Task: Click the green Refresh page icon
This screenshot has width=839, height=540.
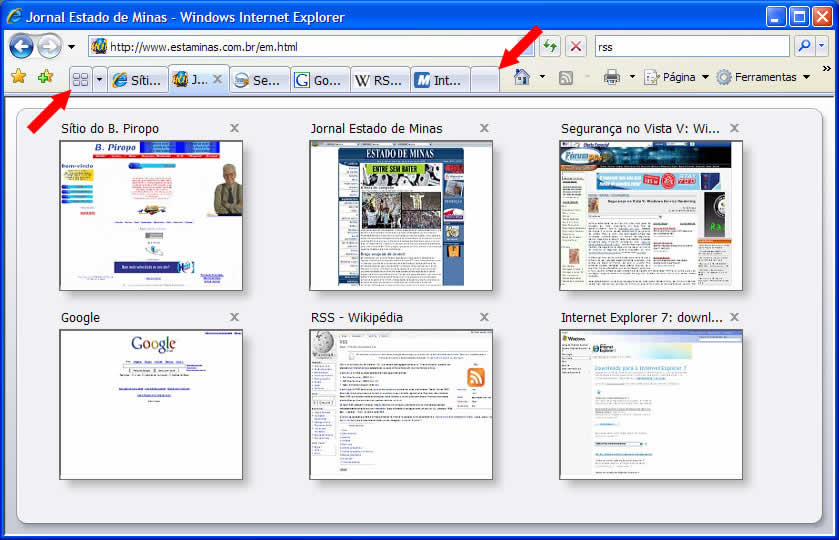Action: tap(550, 46)
